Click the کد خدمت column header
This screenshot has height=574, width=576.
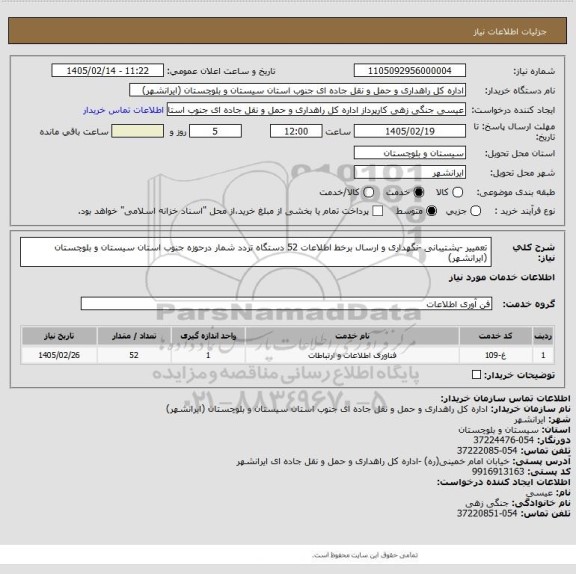pyautogui.click(x=495, y=336)
